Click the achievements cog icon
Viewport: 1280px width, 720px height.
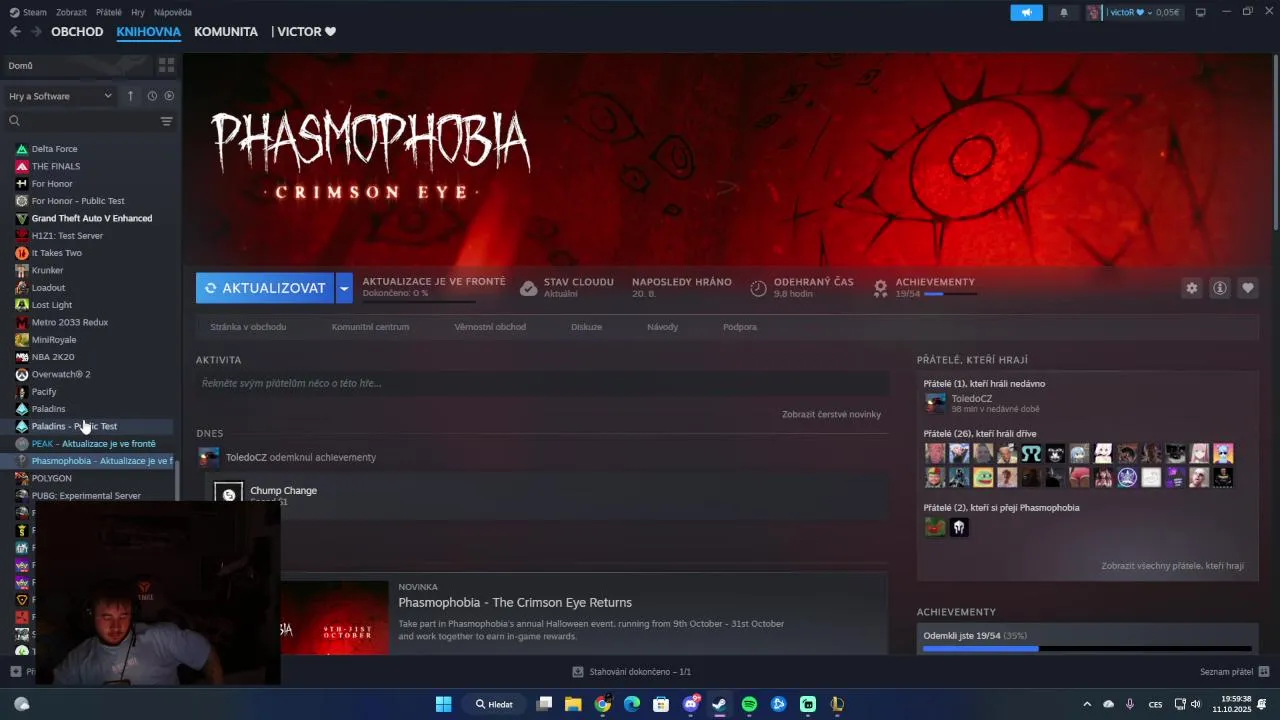point(880,288)
